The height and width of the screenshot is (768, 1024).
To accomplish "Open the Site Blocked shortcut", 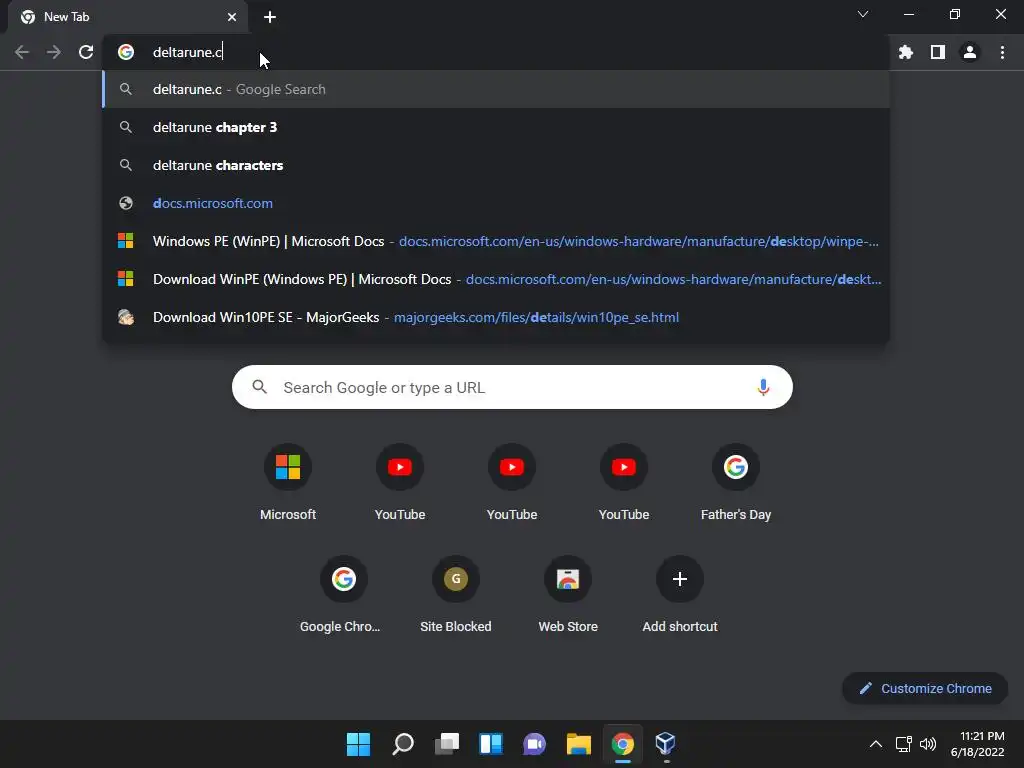I will point(456,594).
